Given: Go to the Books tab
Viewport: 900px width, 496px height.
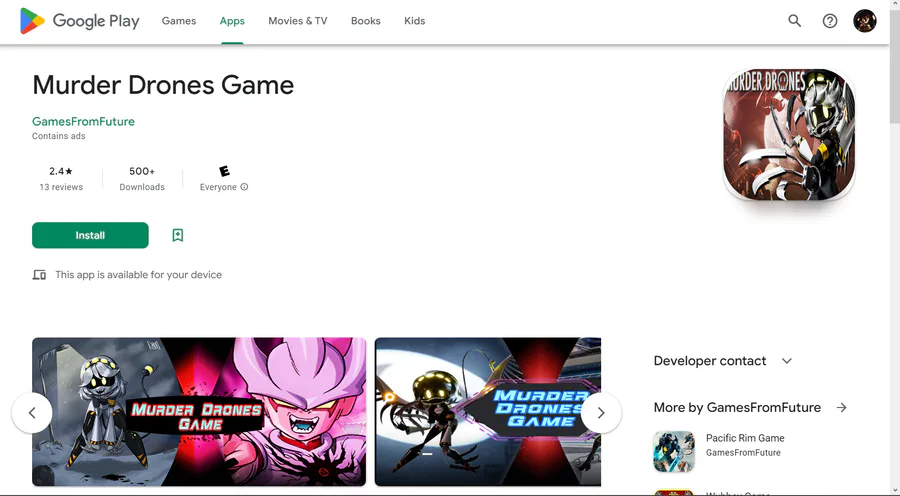Looking at the screenshot, I should (x=366, y=21).
